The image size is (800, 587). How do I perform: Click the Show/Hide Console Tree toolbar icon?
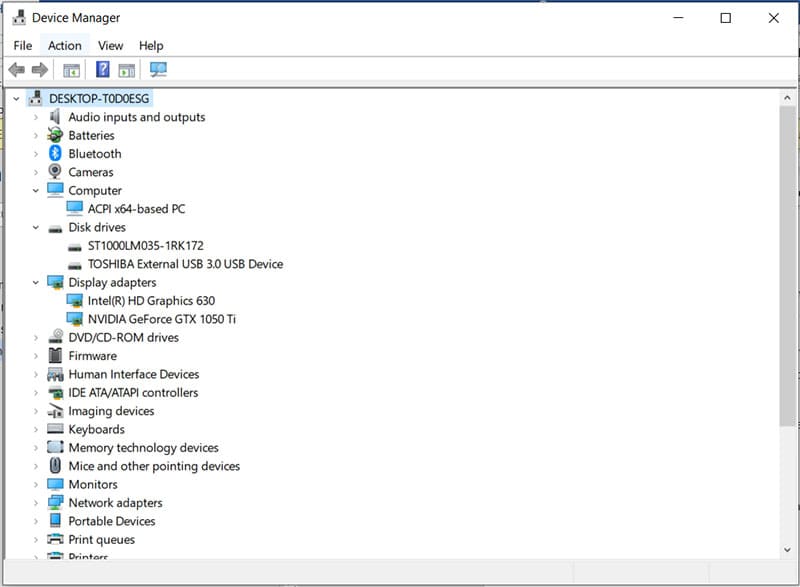tap(70, 69)
